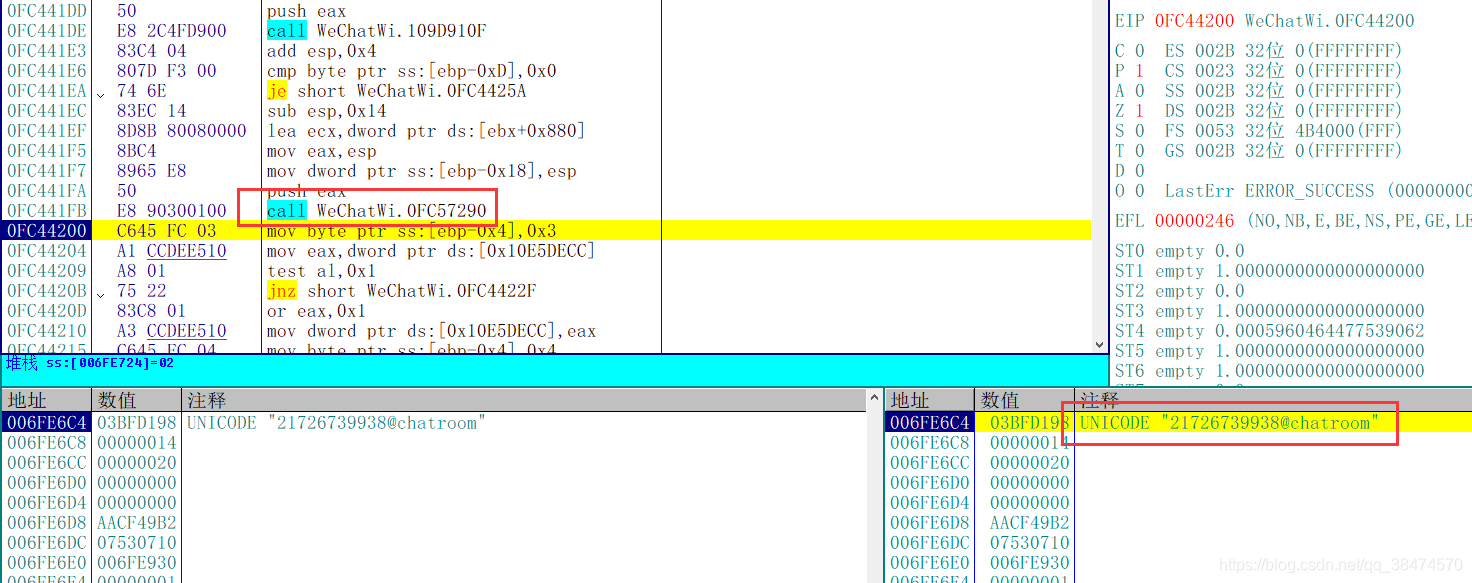Click value AACF49B2 in the left stack pane
The height and width of the screenshot is (583, 1472).
click(x=137, y=523)
